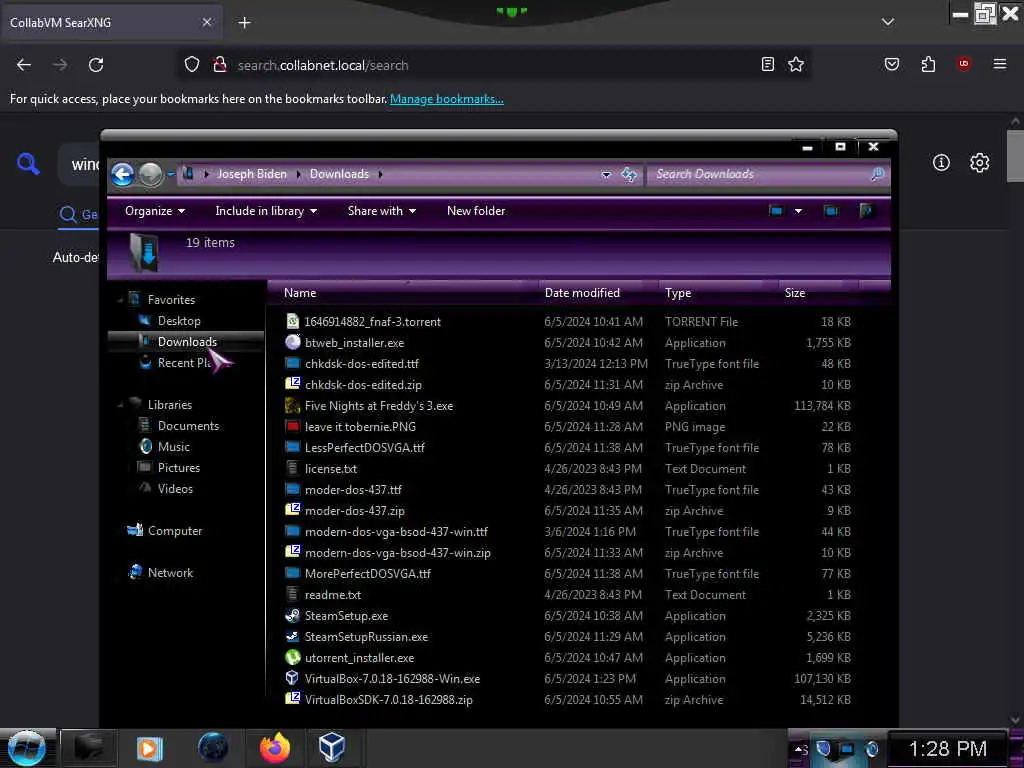
Task: Open Firefox list all tabs dropdown
Action: 888,22
